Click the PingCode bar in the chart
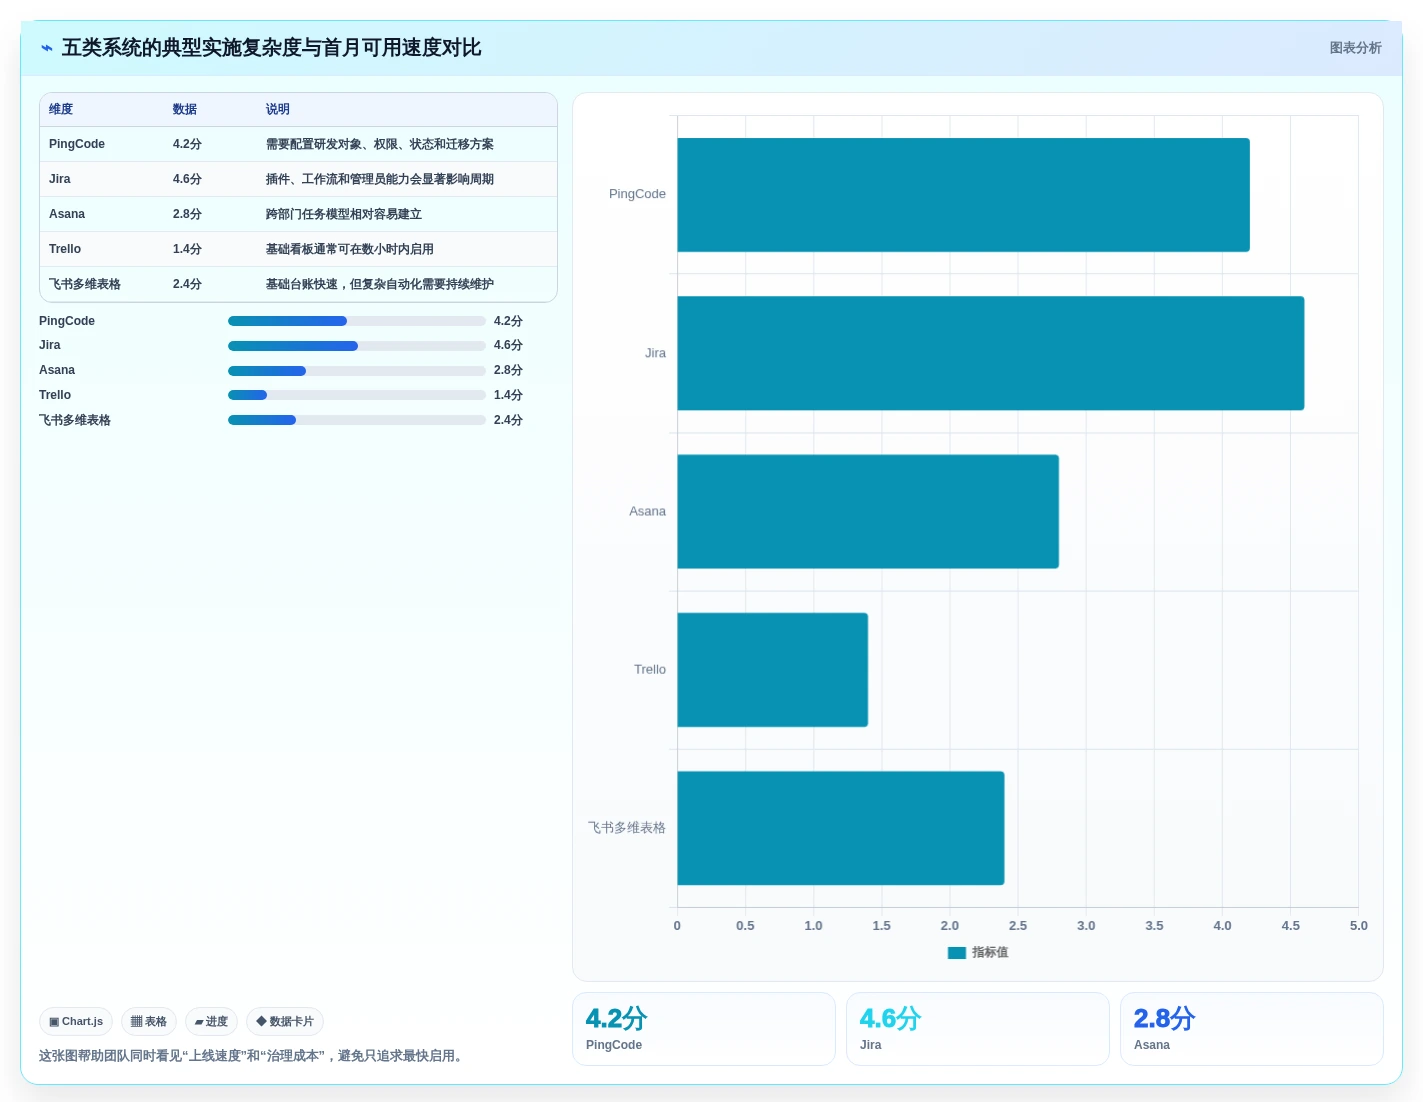 point(963,195)
